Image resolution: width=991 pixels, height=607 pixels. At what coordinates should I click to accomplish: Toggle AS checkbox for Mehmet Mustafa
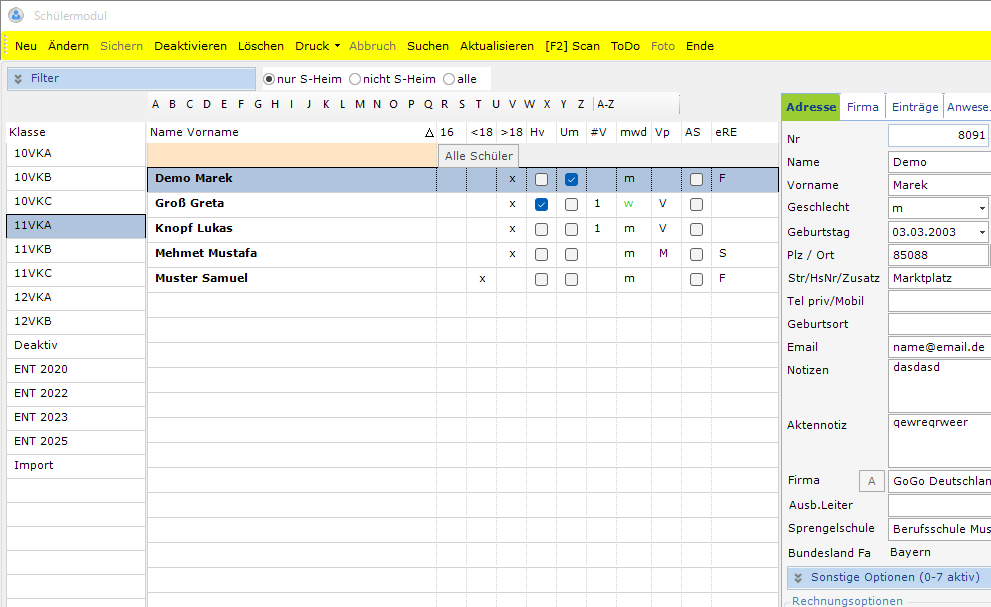[696, 254]
